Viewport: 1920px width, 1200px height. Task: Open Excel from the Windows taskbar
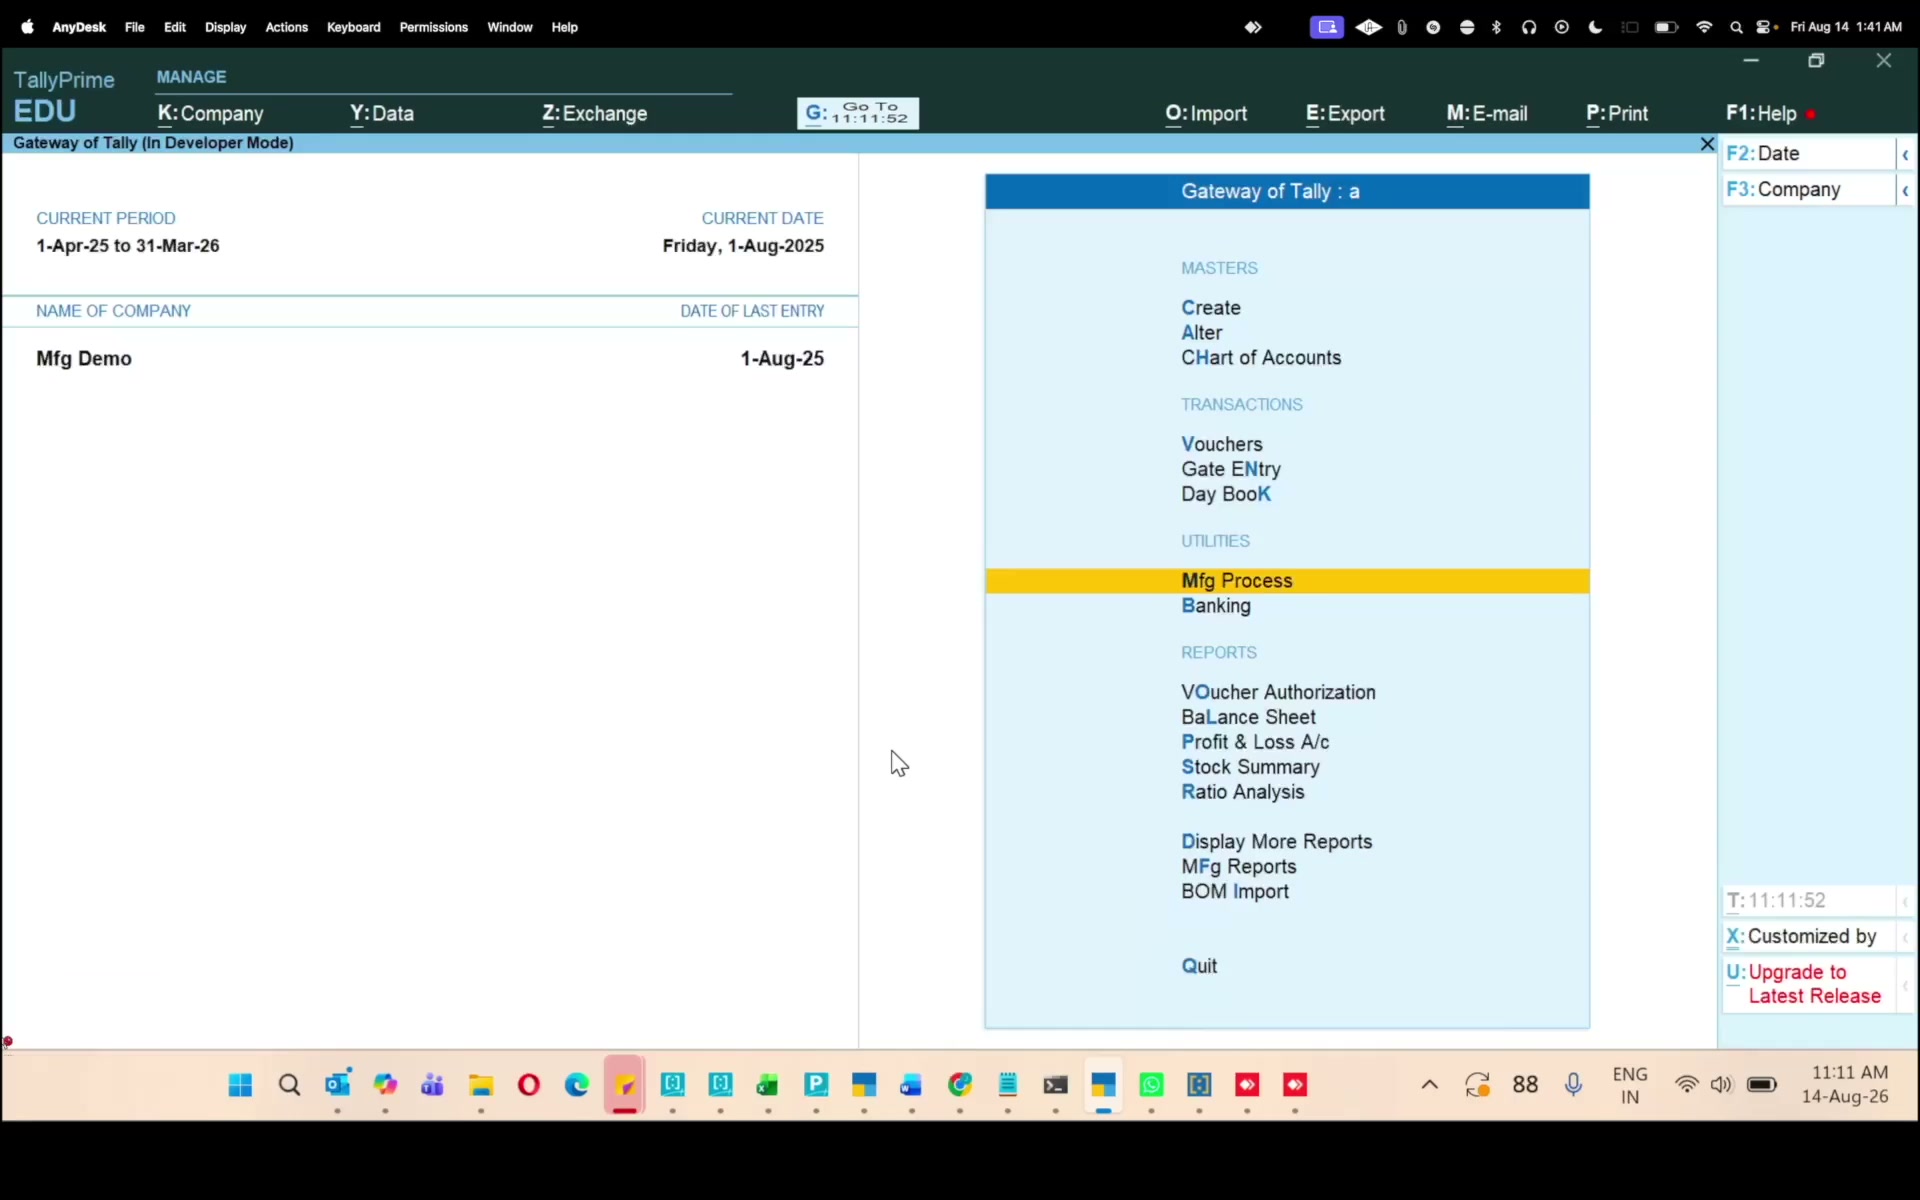pyautogui.click(x=768, y=1085)
